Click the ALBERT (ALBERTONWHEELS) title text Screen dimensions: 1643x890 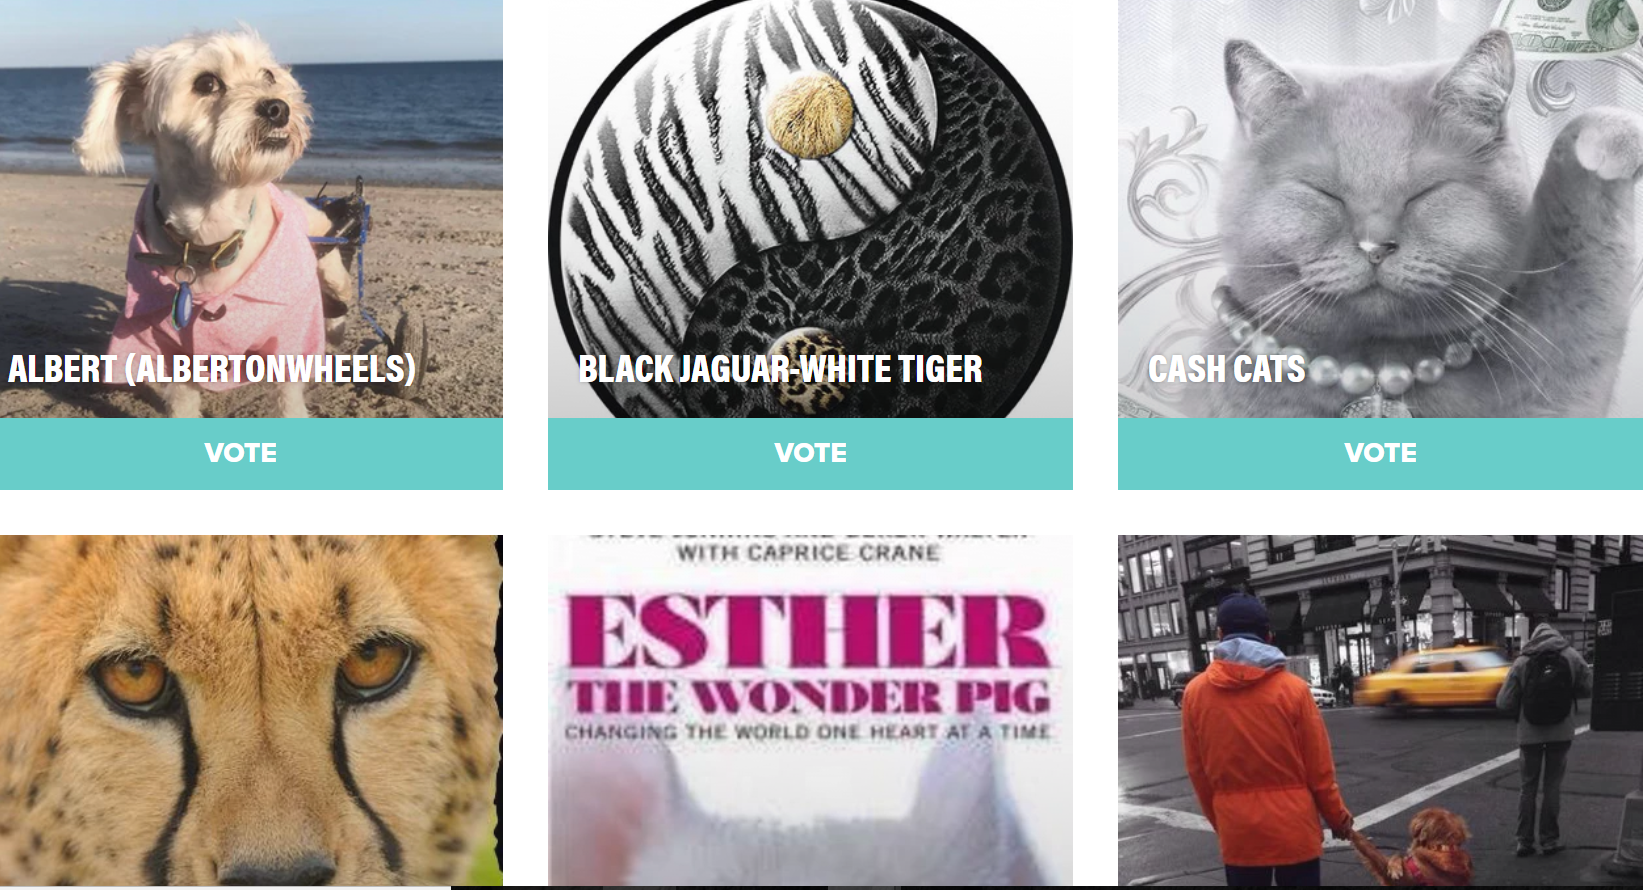(212, 369)
